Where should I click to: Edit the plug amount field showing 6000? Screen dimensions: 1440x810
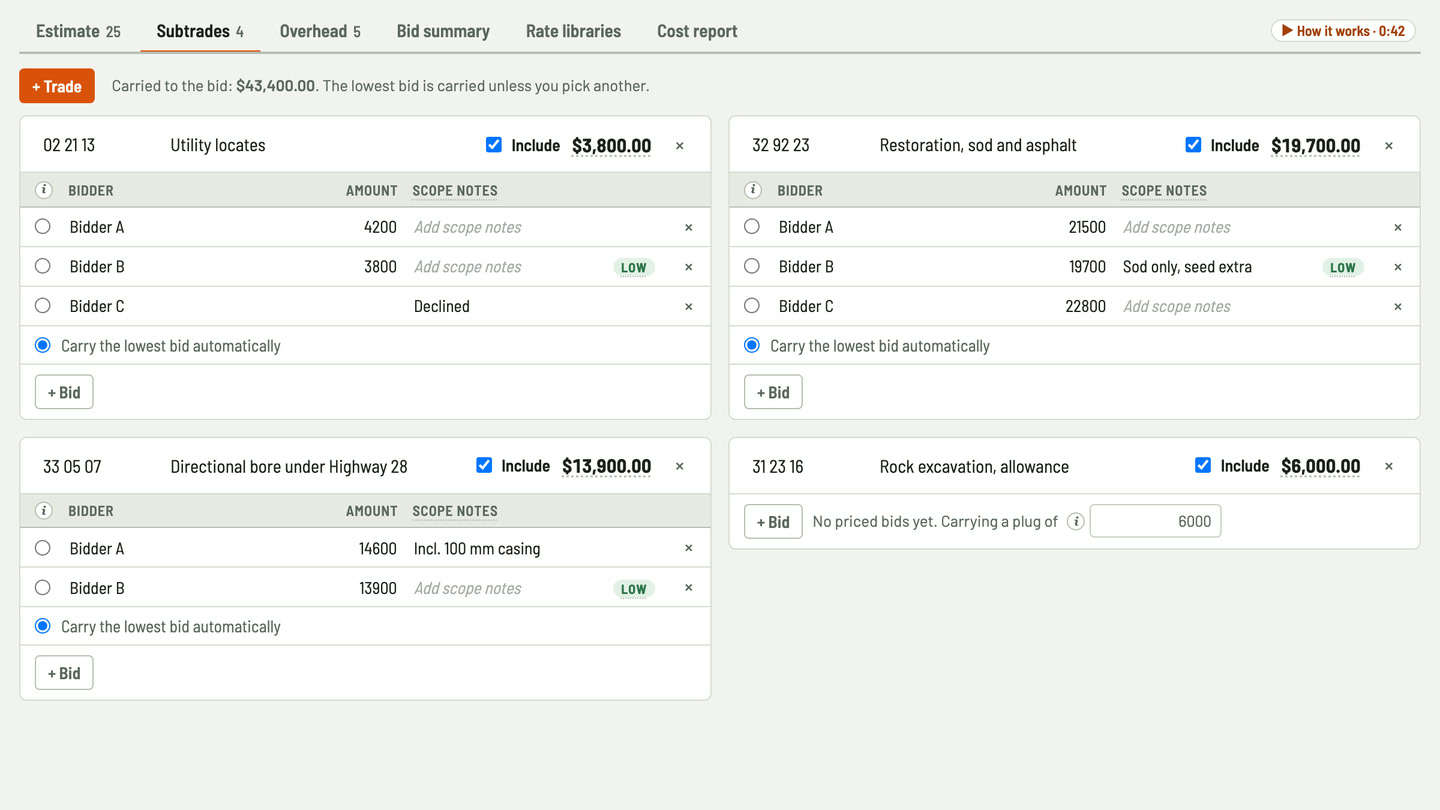(x=1155, y=521)
